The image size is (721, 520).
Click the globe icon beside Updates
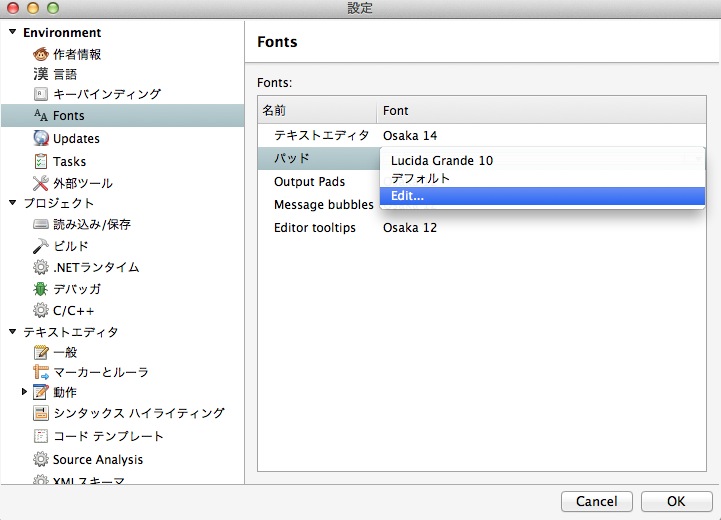pos(40,138)
